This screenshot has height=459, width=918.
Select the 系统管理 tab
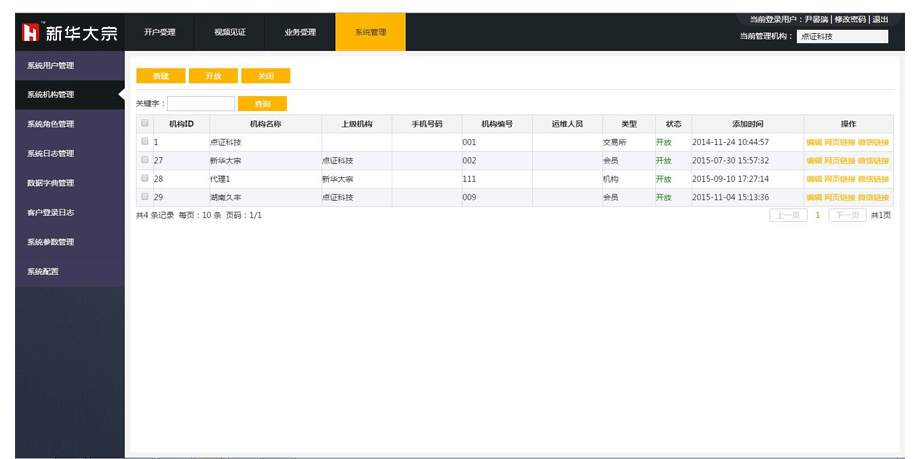point(371,32)
